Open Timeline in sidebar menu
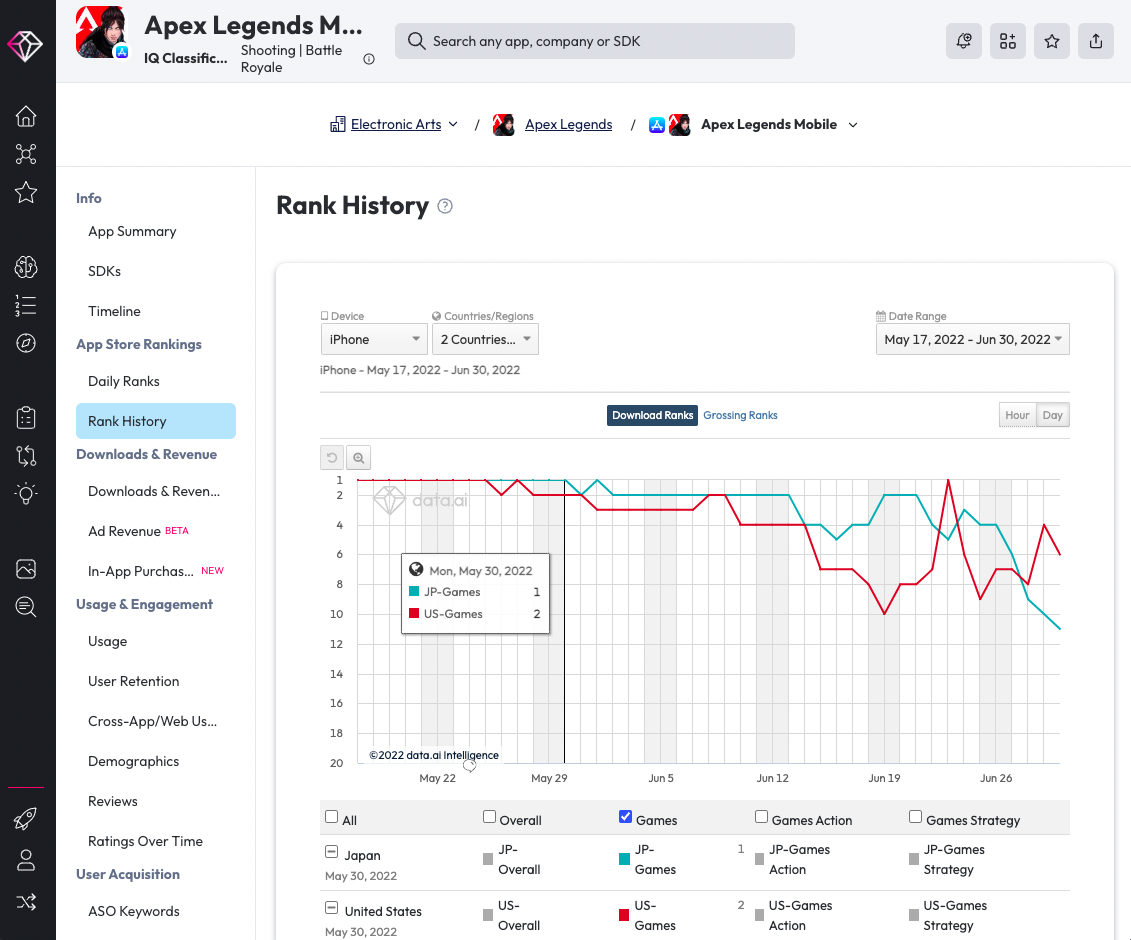This screenshot has height=940, width=1131. [114, 312]
